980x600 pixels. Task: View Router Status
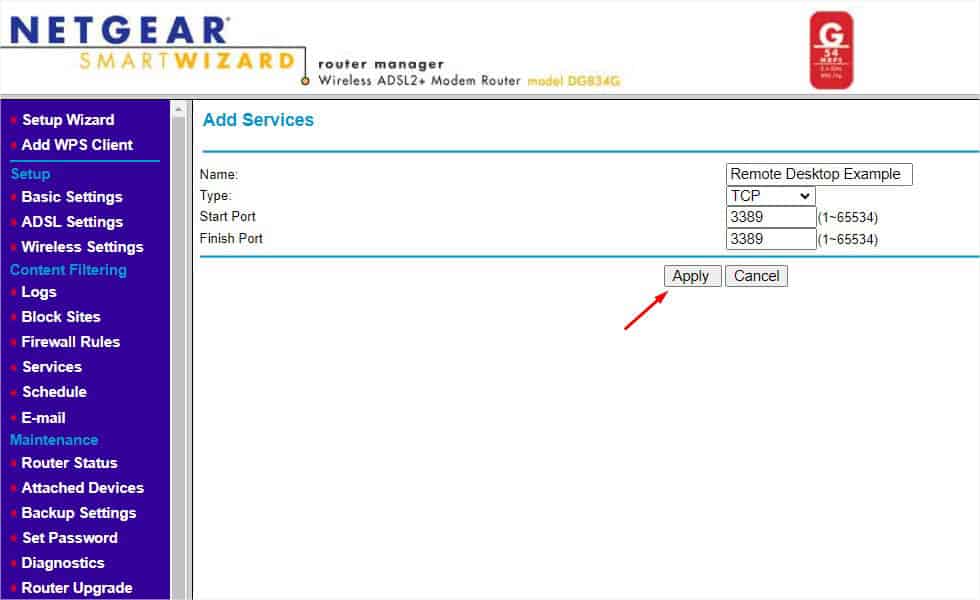(x=69, y=463)
